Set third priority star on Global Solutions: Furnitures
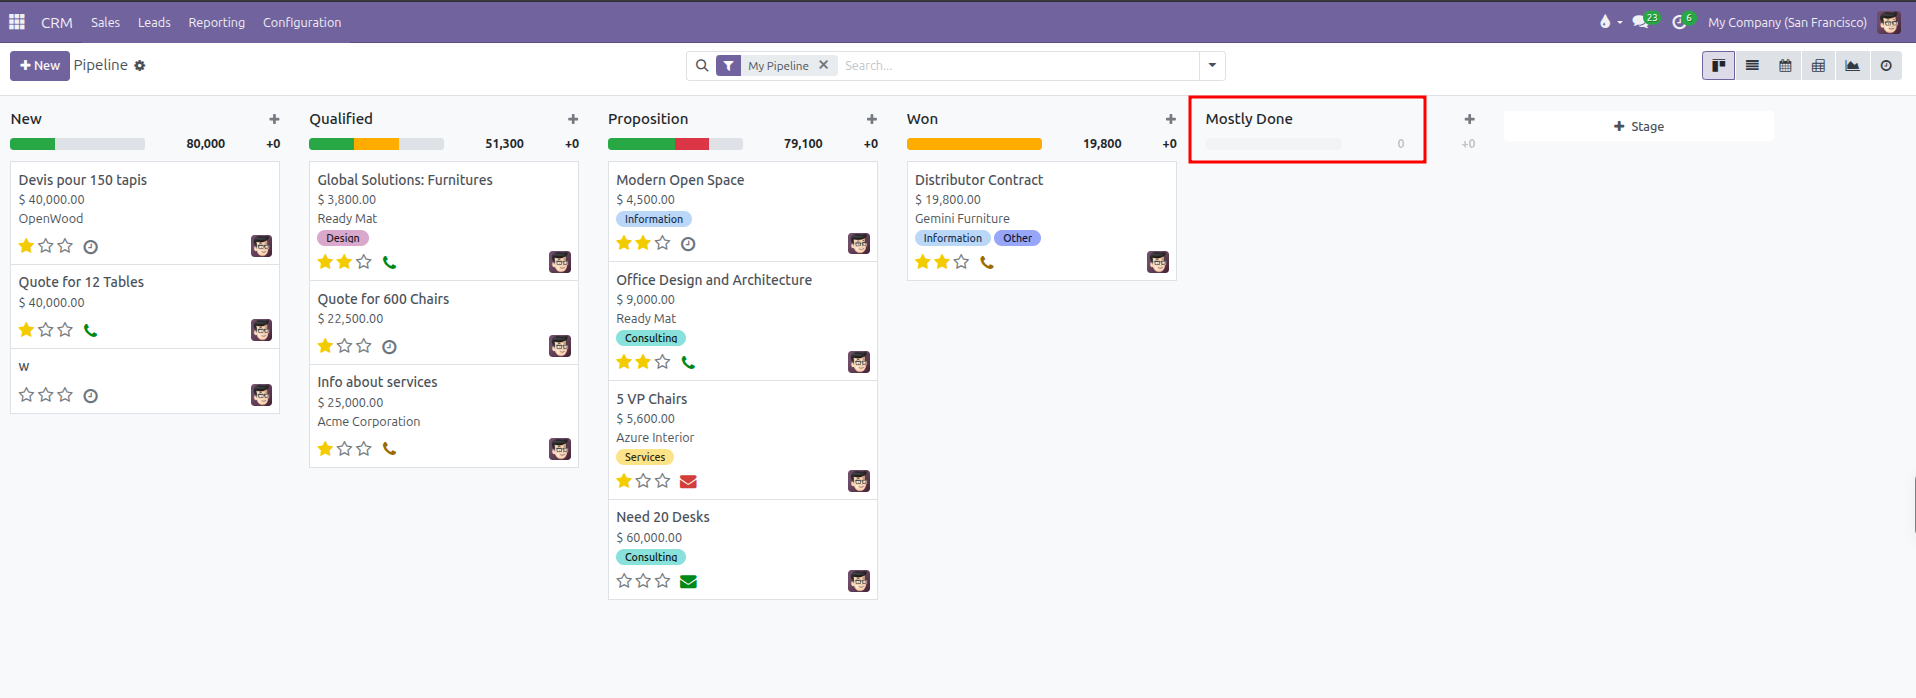The image size is (1916, 698). coord(364,262)
